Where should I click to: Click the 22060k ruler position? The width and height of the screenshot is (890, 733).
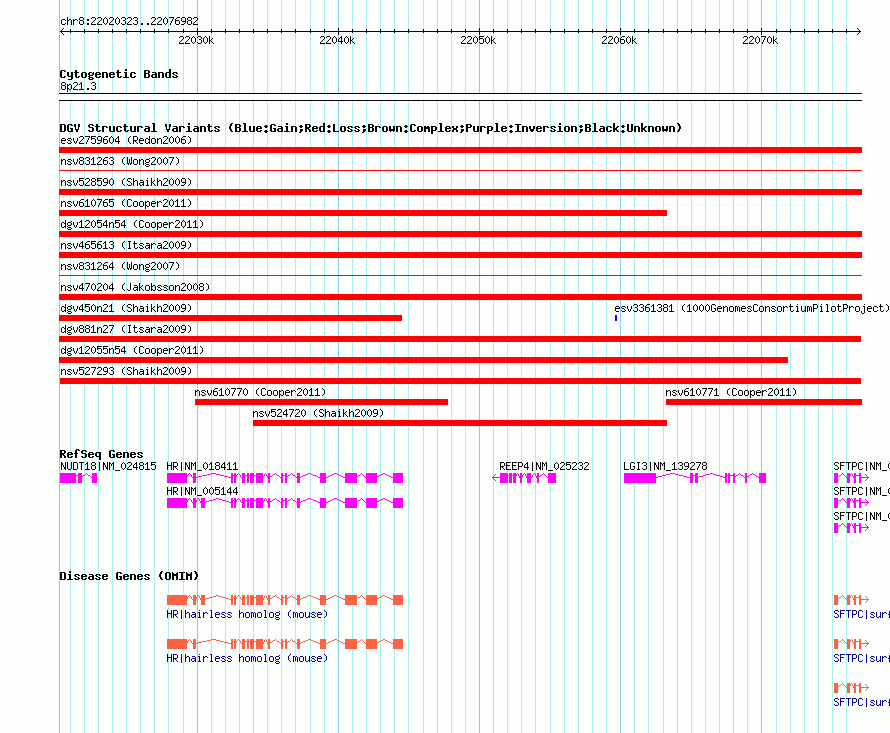coord(619,40)
